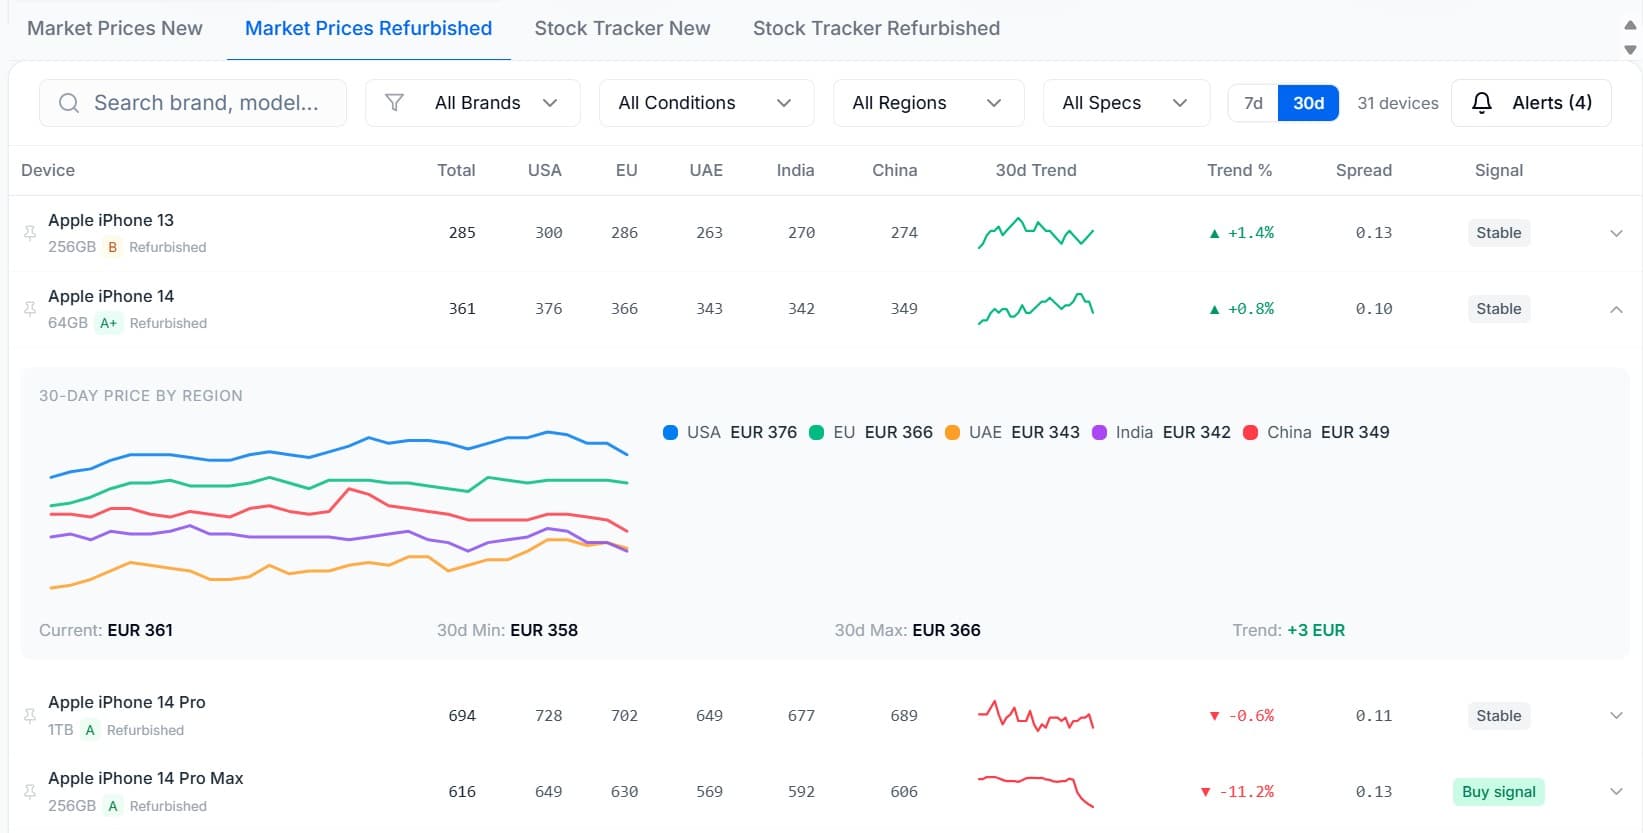This screenshot has width=1643, height=833.
Task: Sort by the Total column header
Action: (456, 170)
